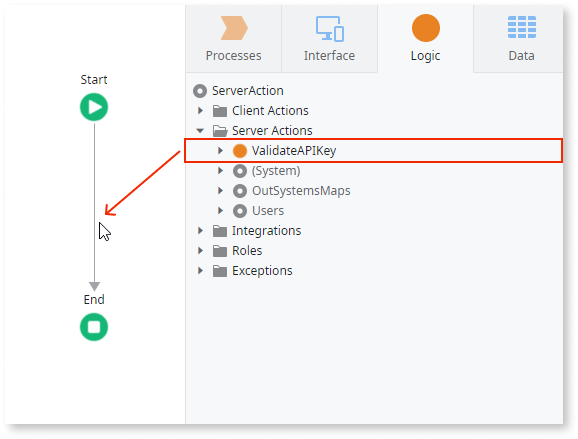
Task: Click the ServerAction module icon
Action: point(200,91)
